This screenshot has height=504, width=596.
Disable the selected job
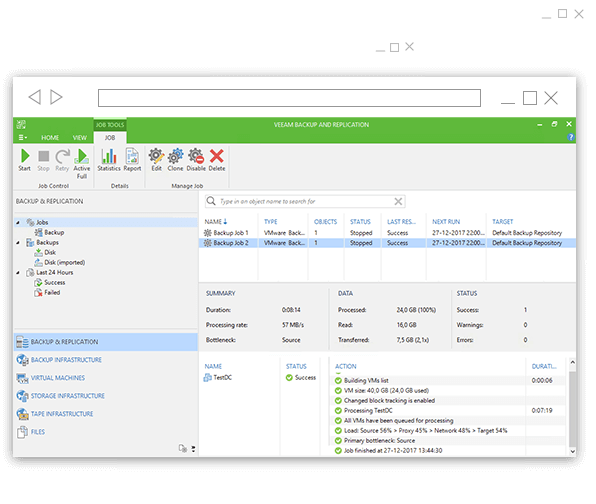tap(196, 160)
